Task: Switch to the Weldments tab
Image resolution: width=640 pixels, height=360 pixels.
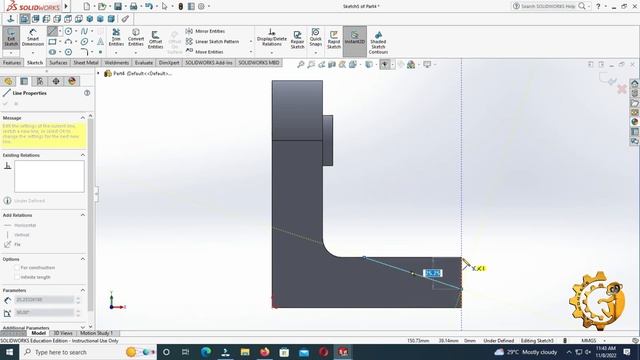Action: (x=116, y=63)
